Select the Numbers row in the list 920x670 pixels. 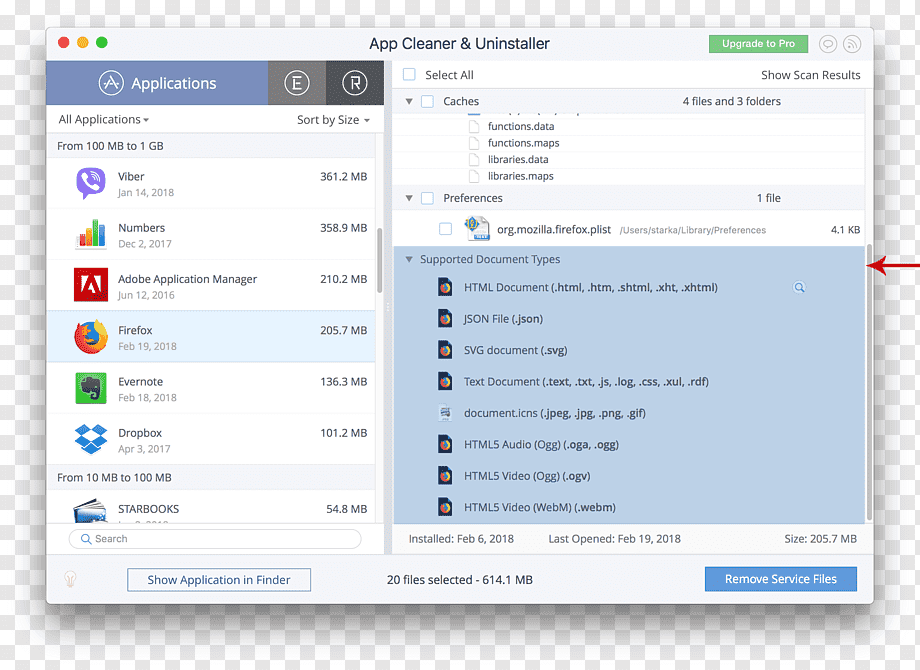tap(211, 235)
